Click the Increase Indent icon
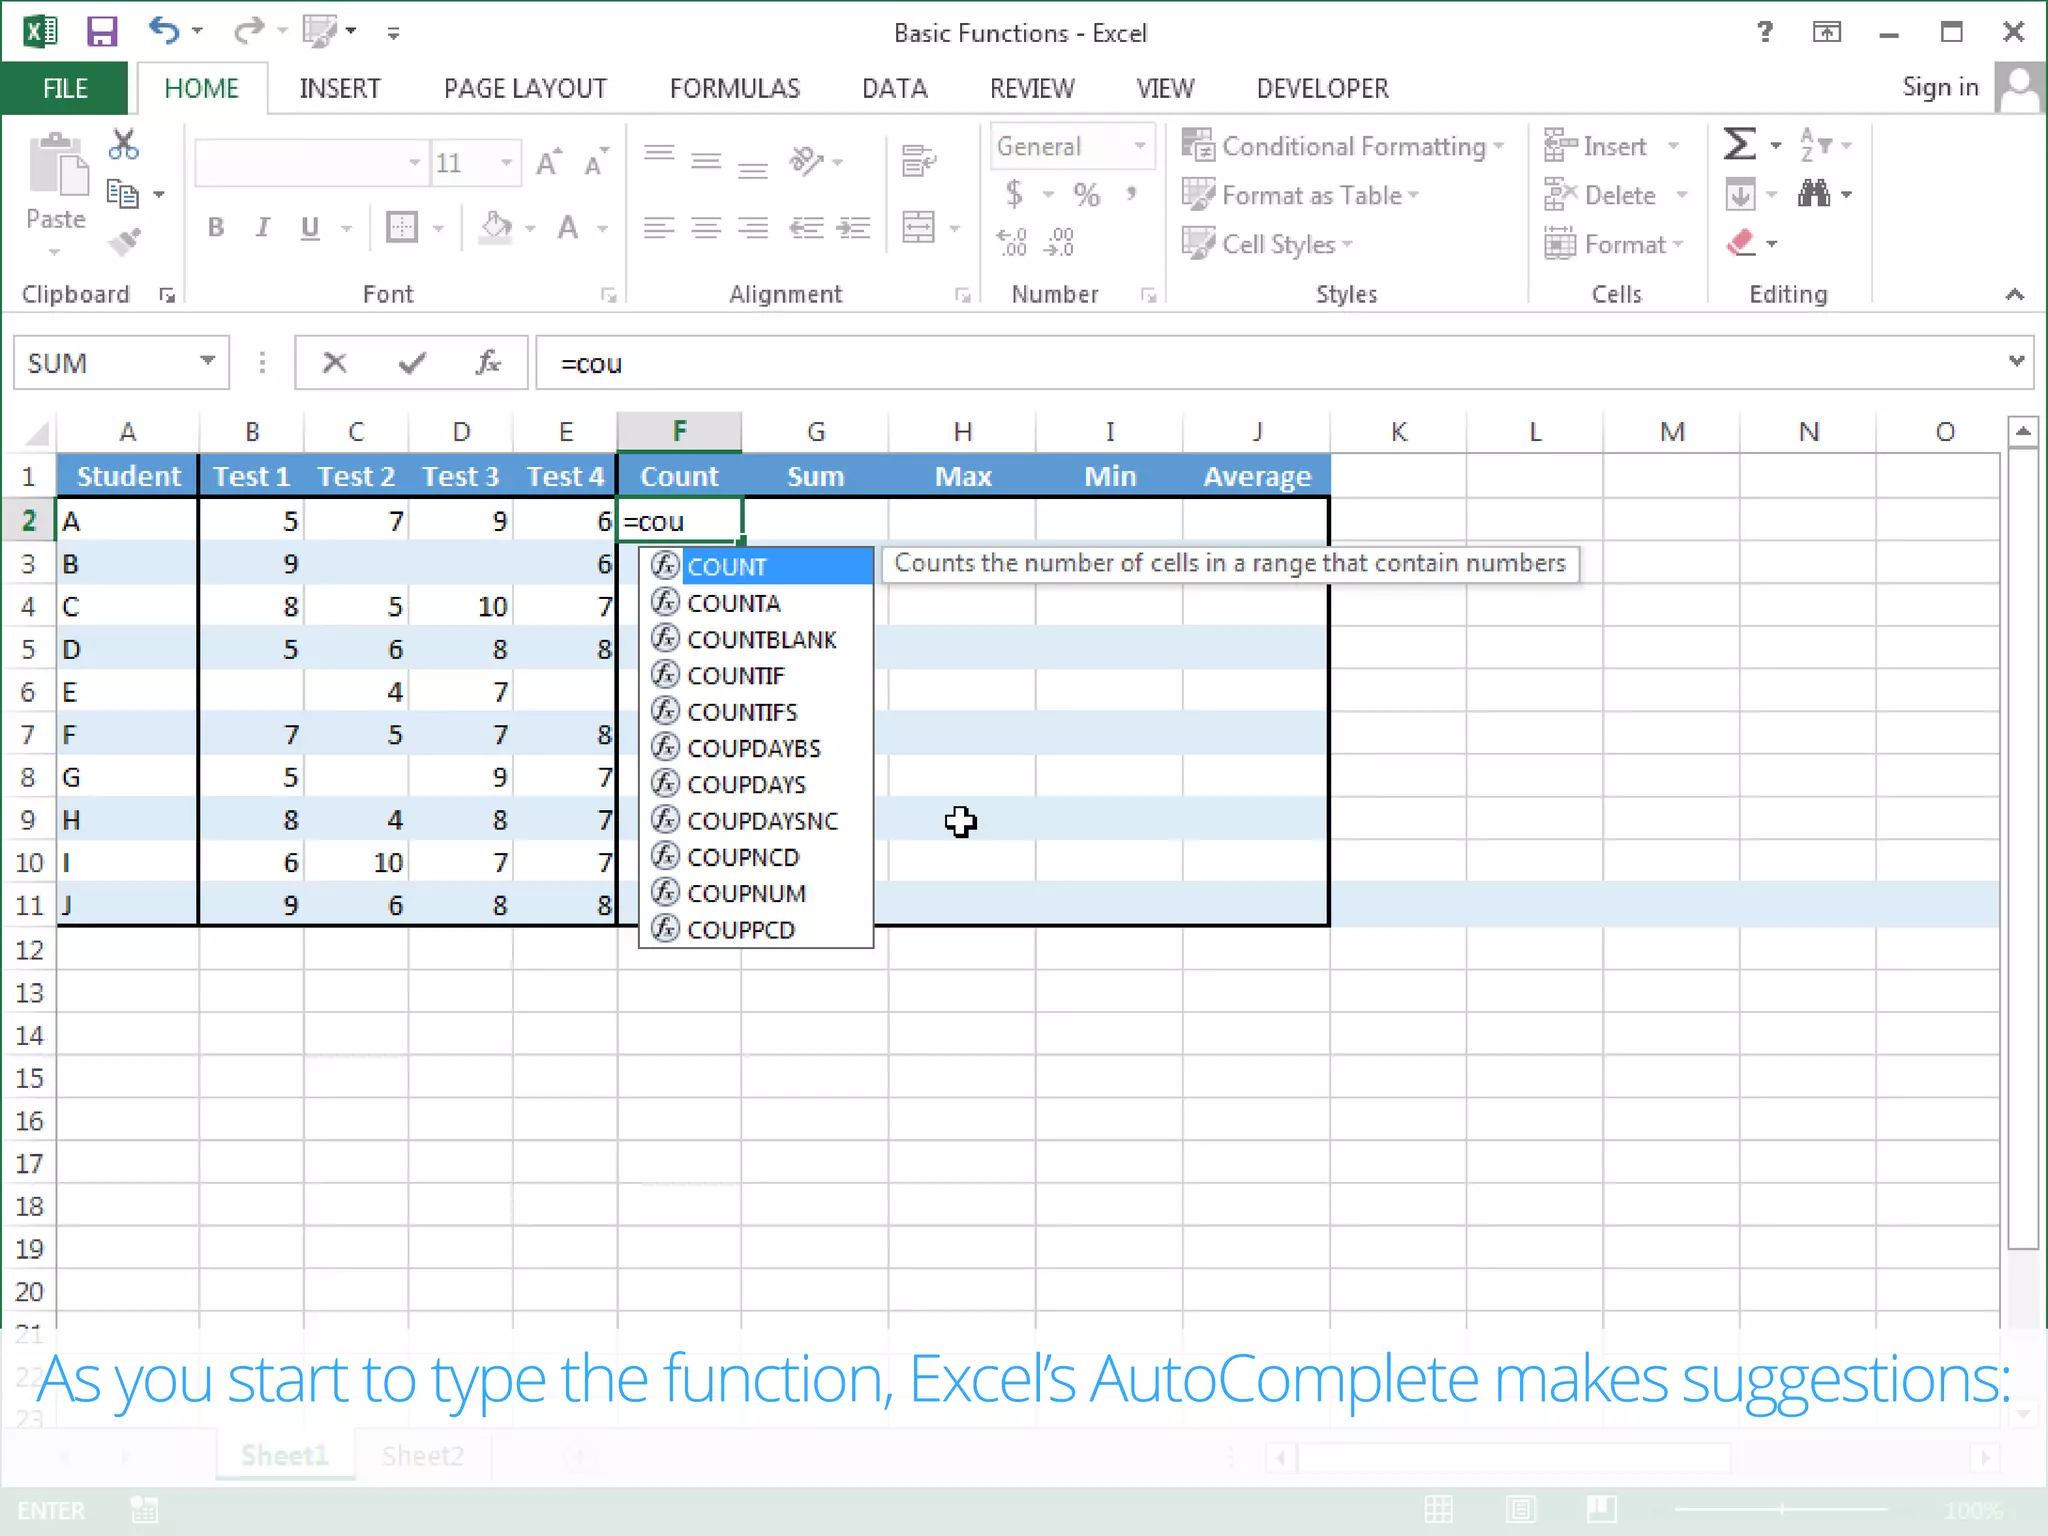2048x1536 pixels. [853, 228]
